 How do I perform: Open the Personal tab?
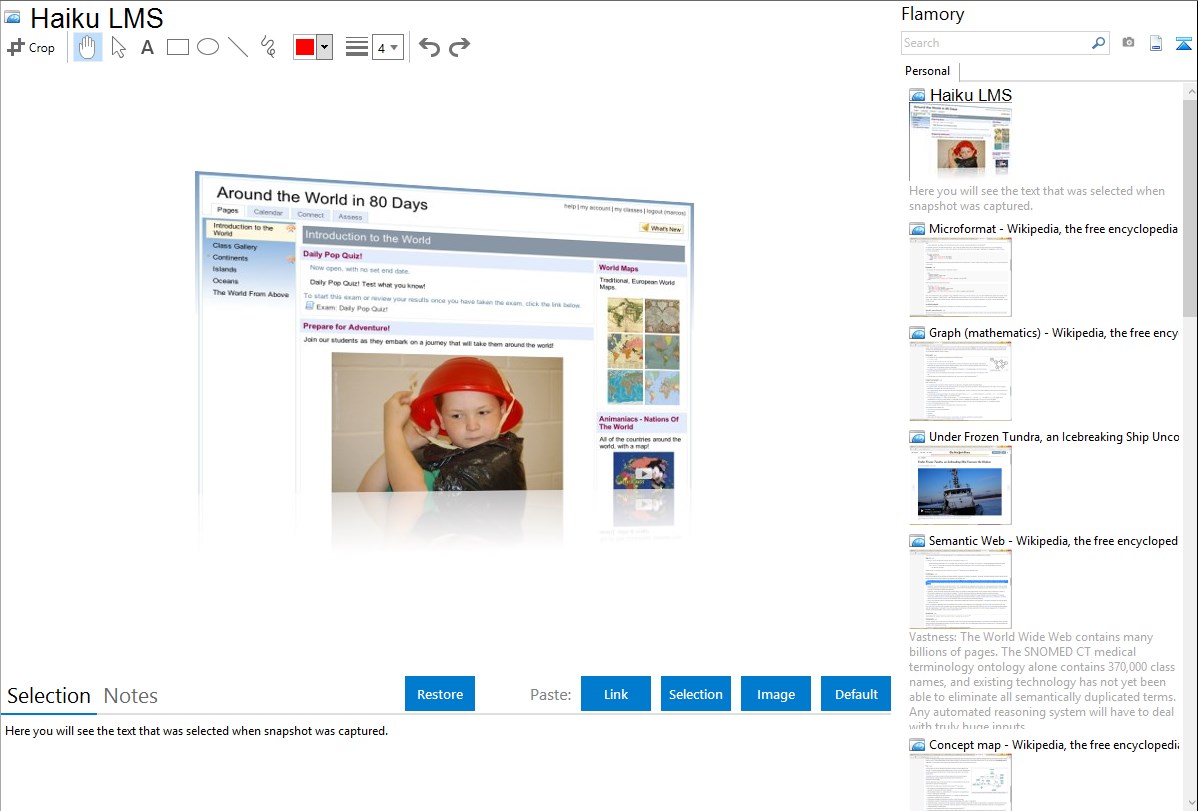[927, 71]
